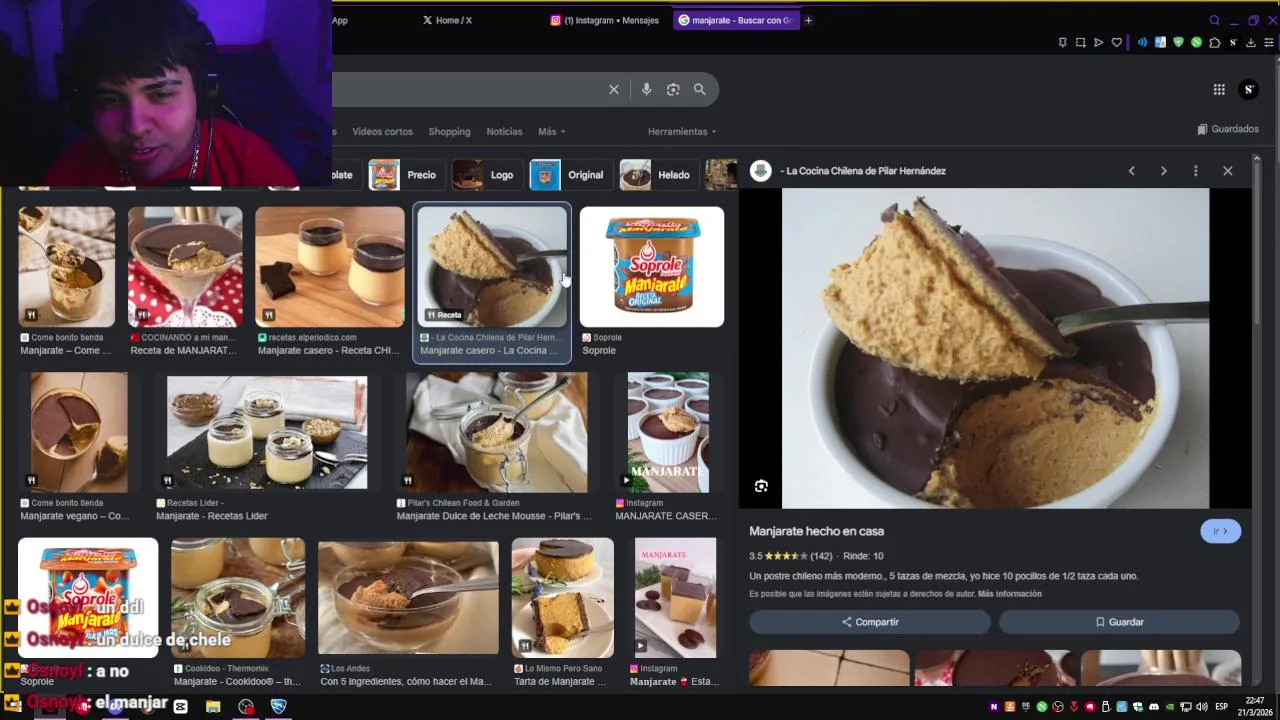Viewport: 1280px width, 720px height.
Task: Start voice search with the microphone icon
Action: click(646, 89)
